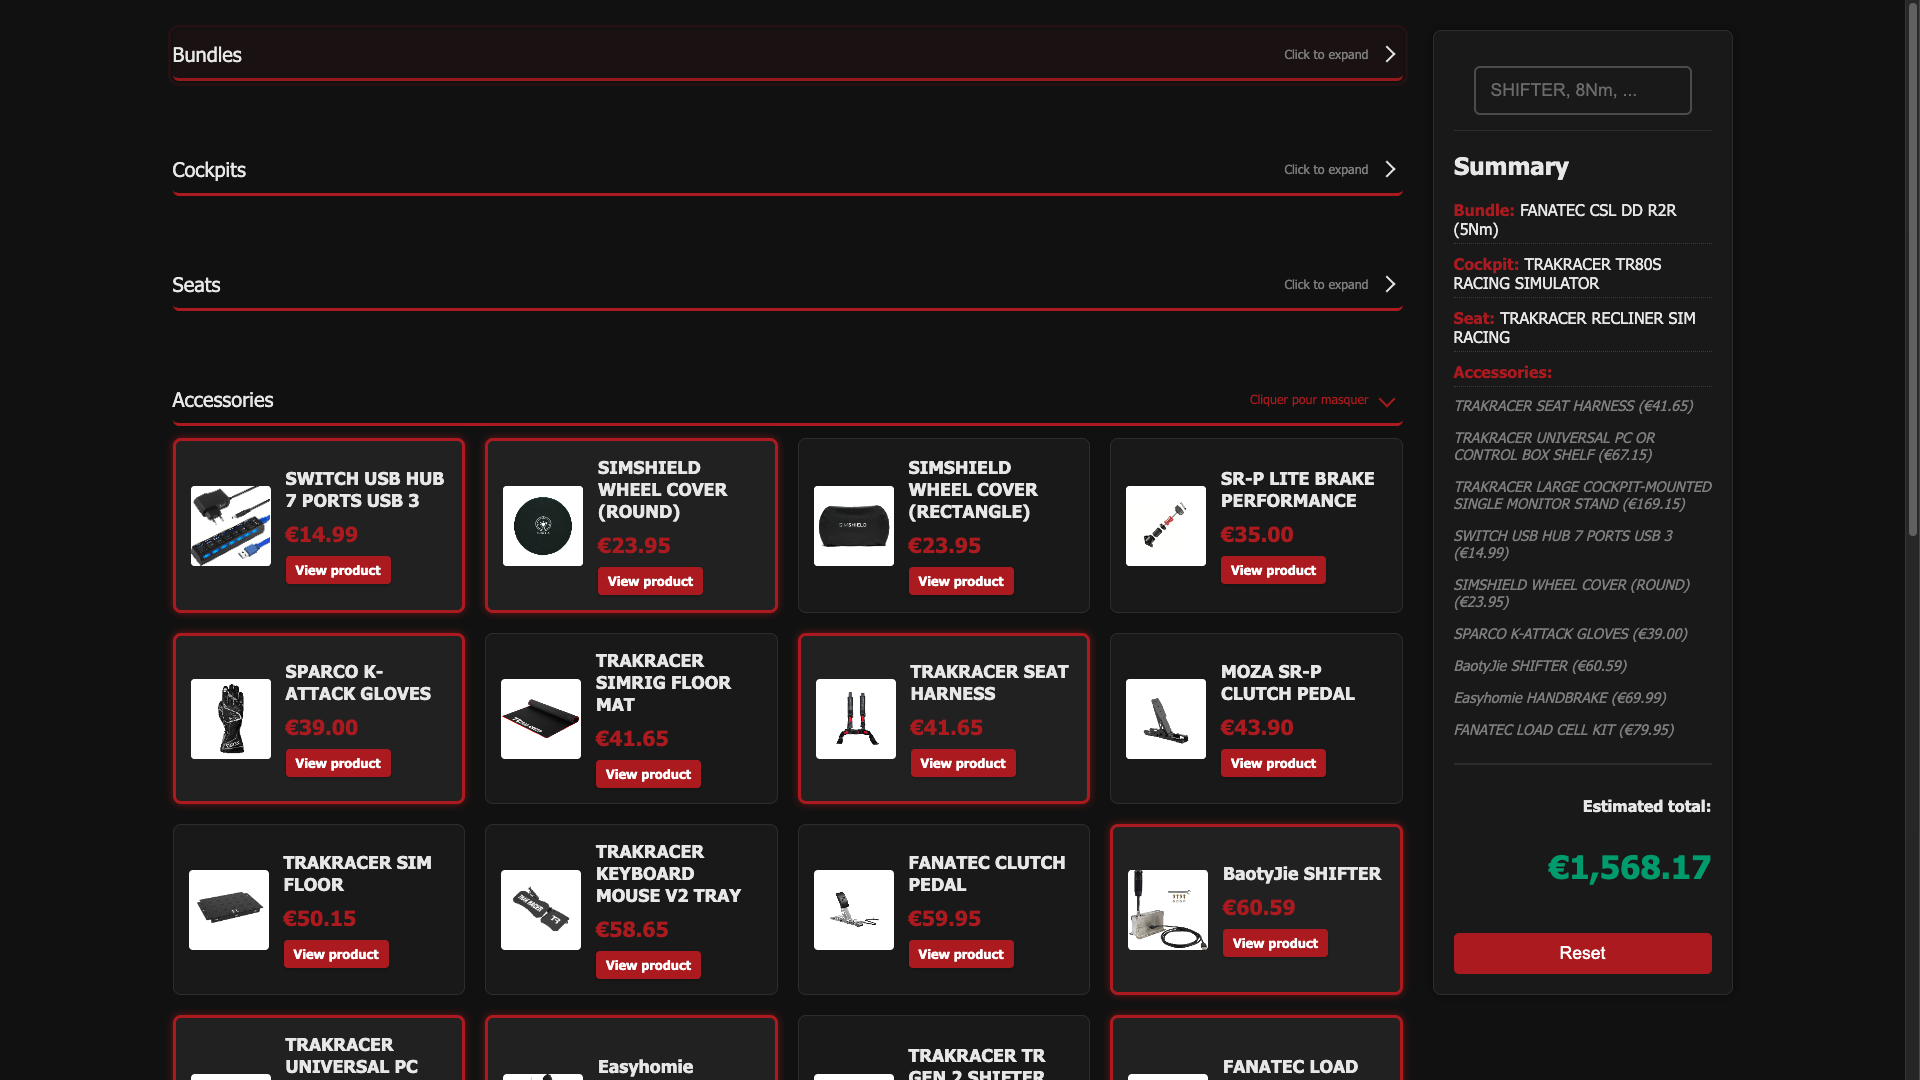Image resolution: width=1920 pixels, height=1080 pixels.
Task: Click 'Cliquer pour masquer' on Accessories
Action: [x=1308, y=400]
